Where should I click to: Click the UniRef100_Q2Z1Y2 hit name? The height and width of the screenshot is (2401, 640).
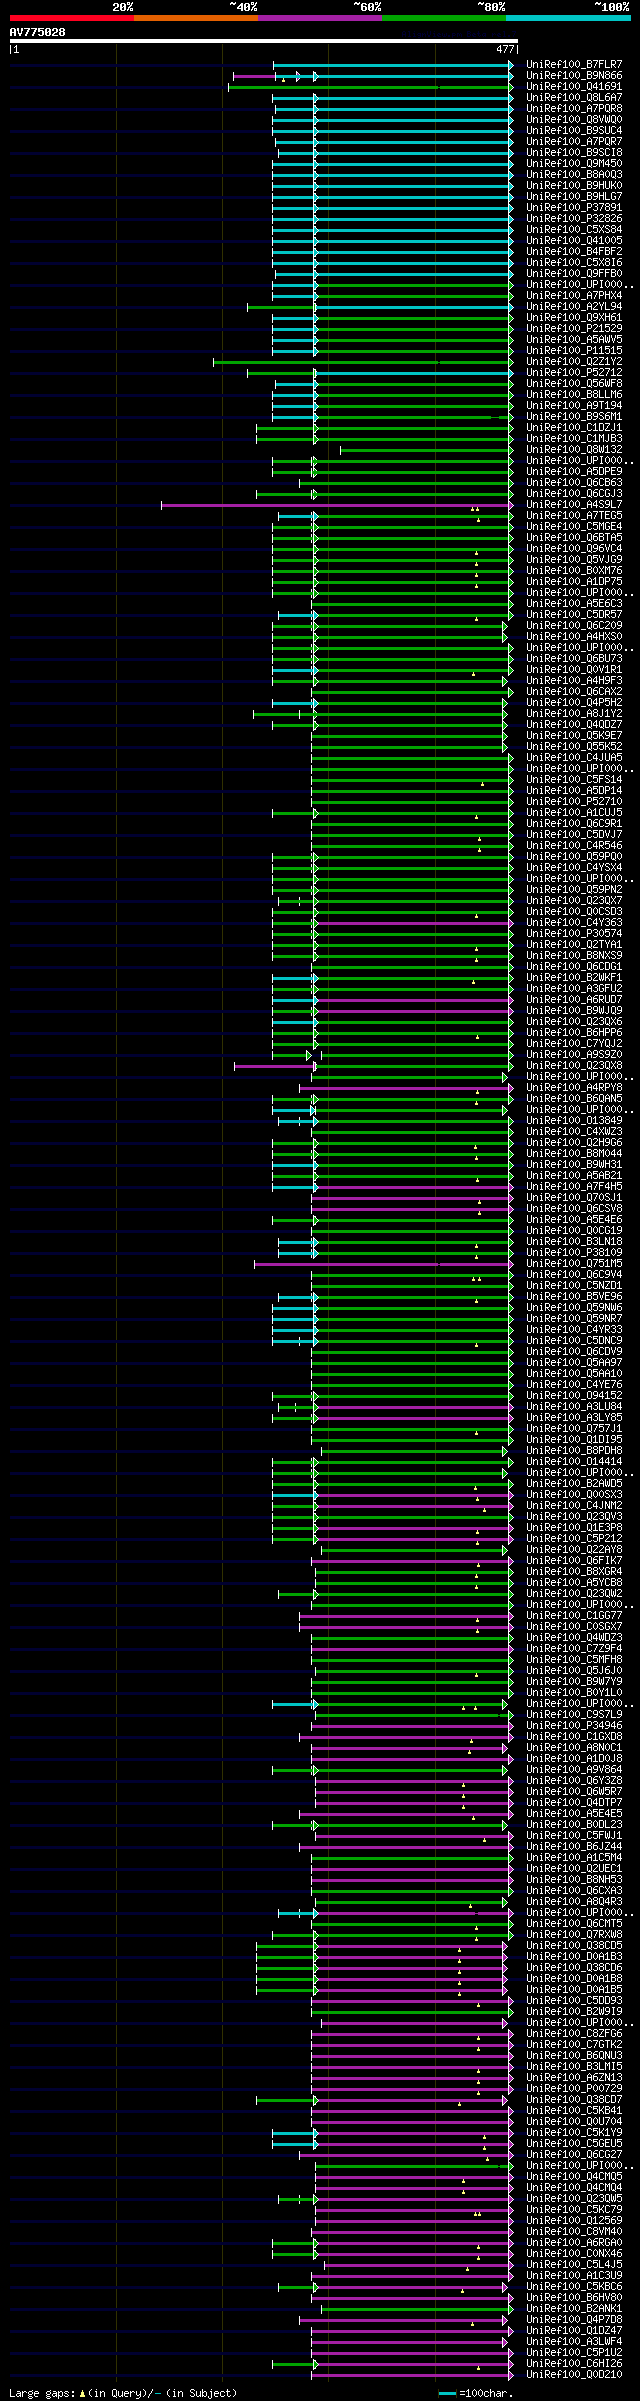pos(574,361)
